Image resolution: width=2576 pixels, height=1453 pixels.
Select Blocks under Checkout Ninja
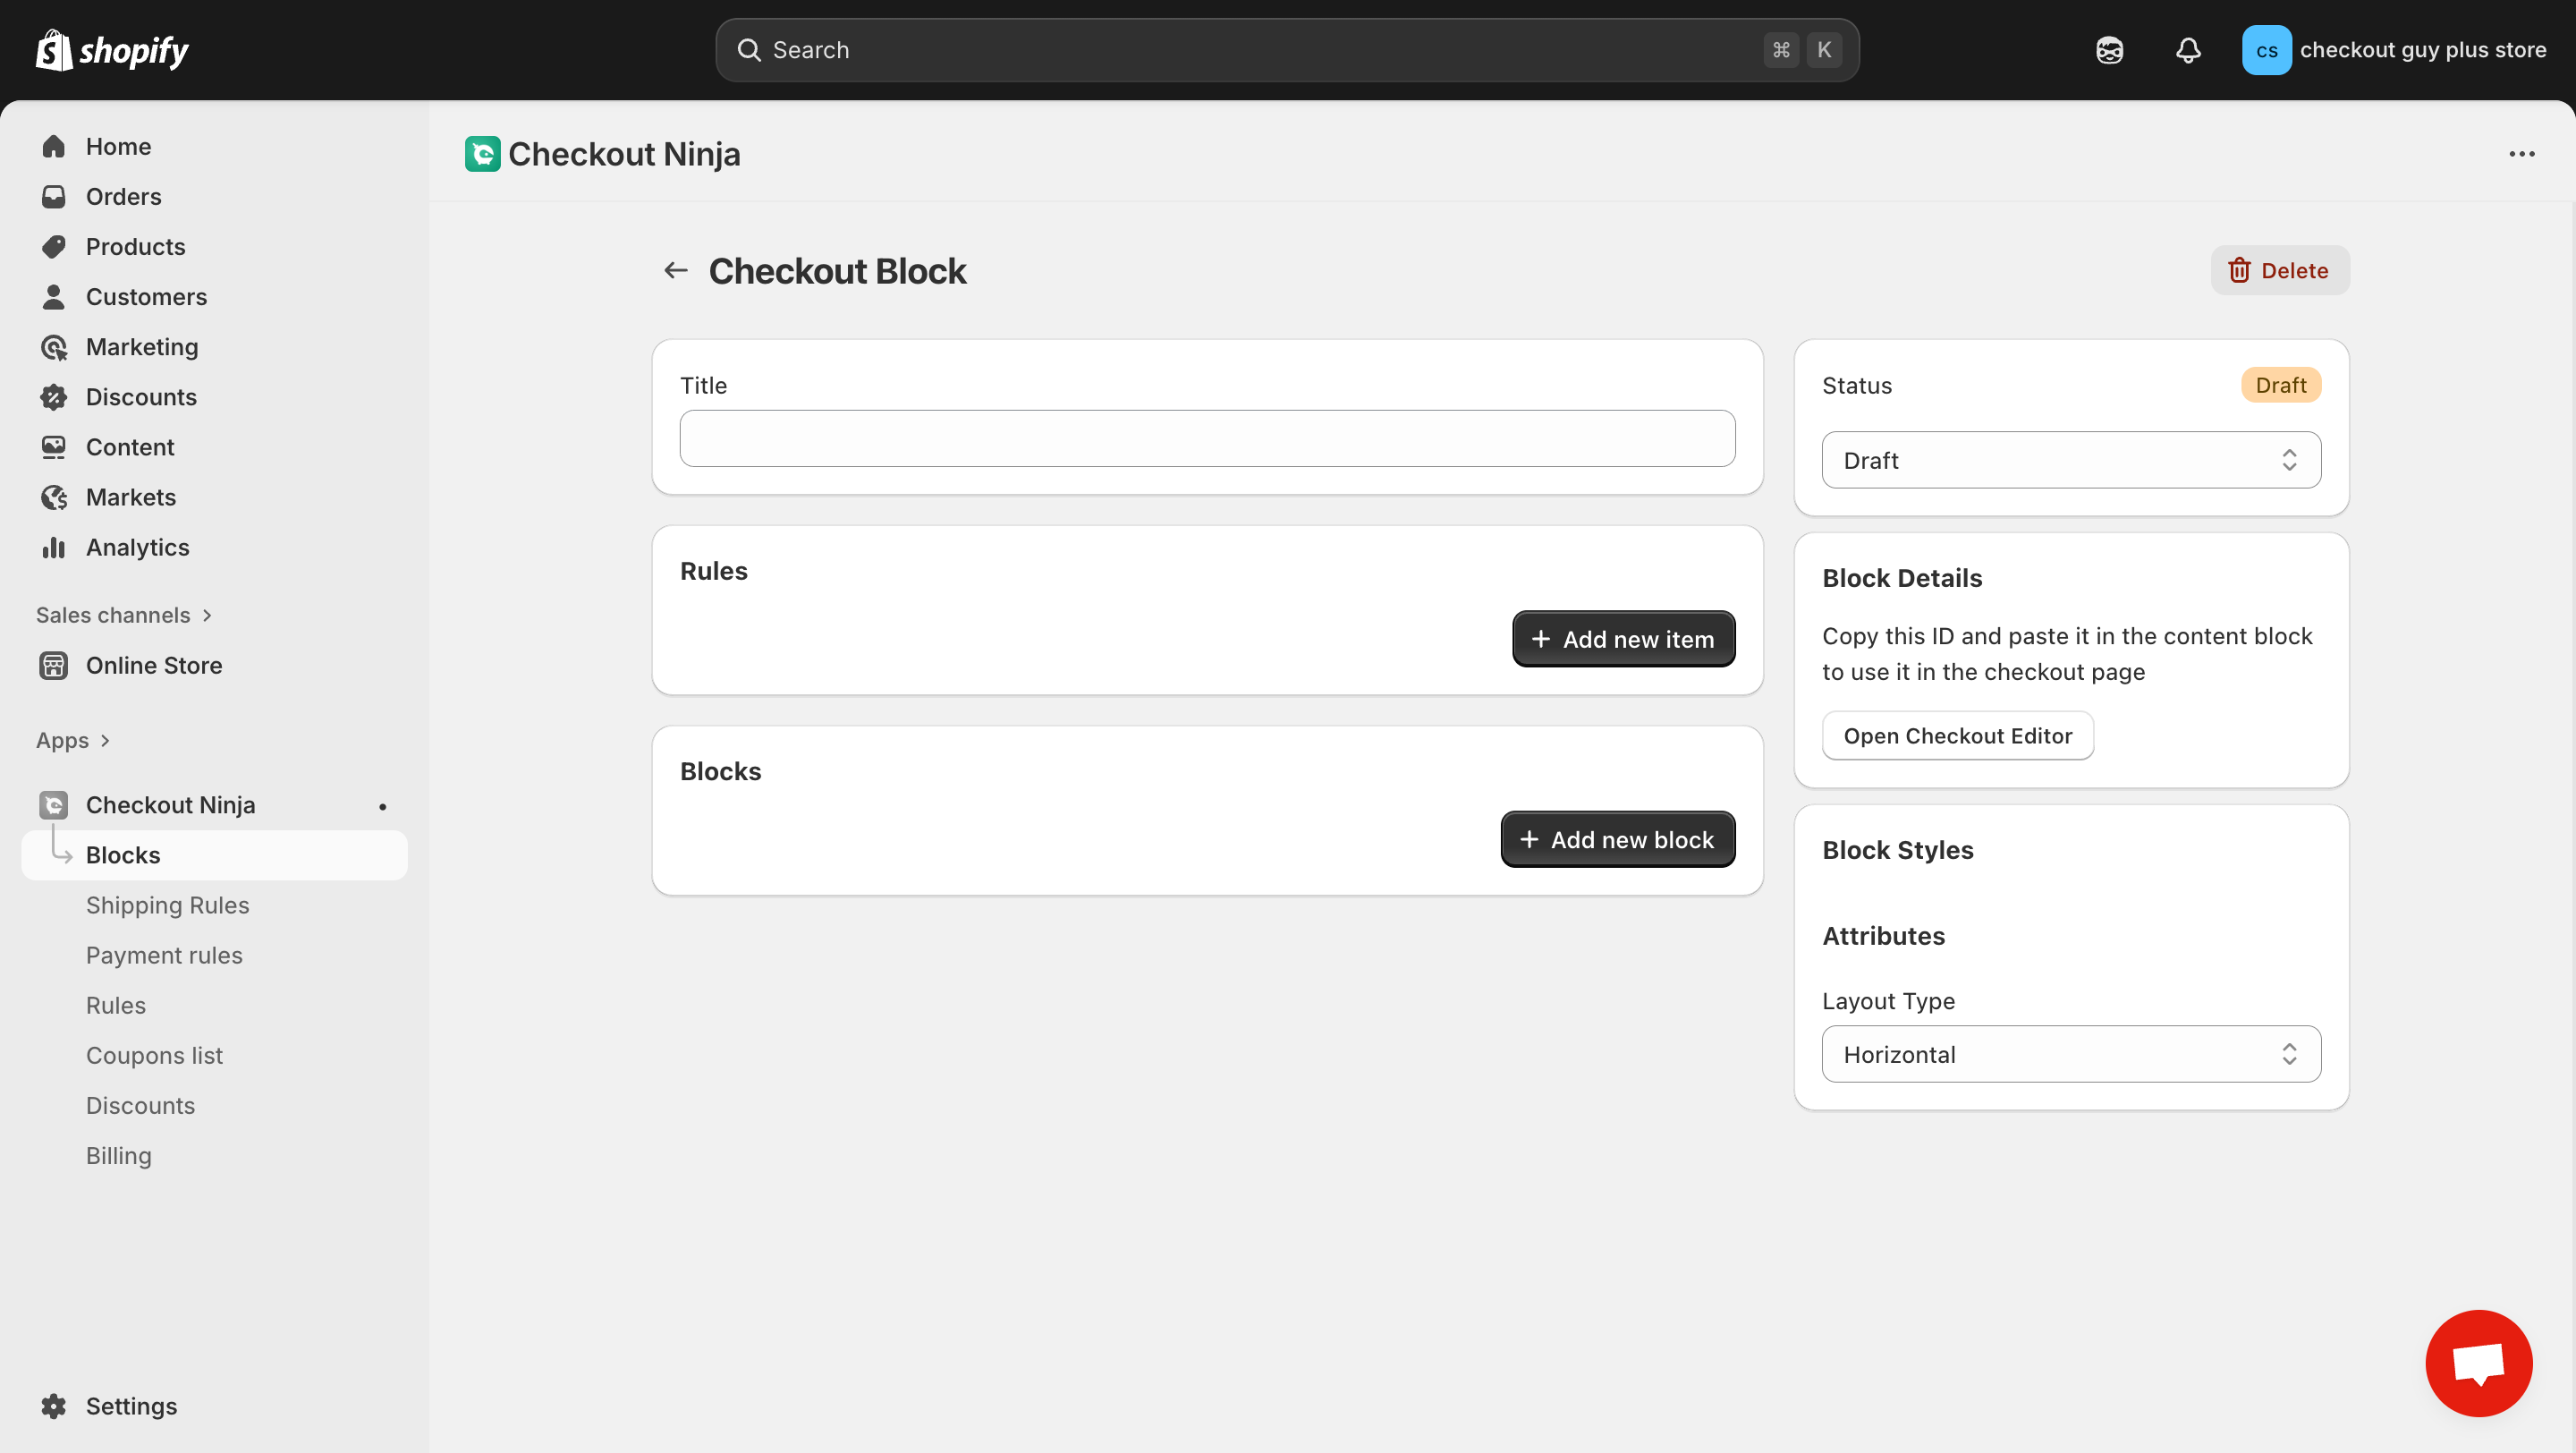[x=122, y=855]
